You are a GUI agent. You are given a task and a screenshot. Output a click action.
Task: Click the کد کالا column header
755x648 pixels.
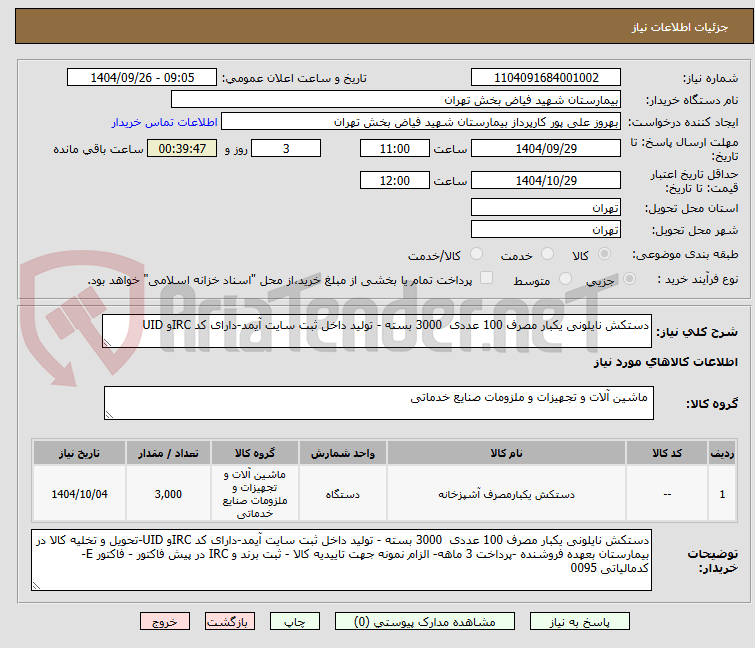(x=667, y=453)
